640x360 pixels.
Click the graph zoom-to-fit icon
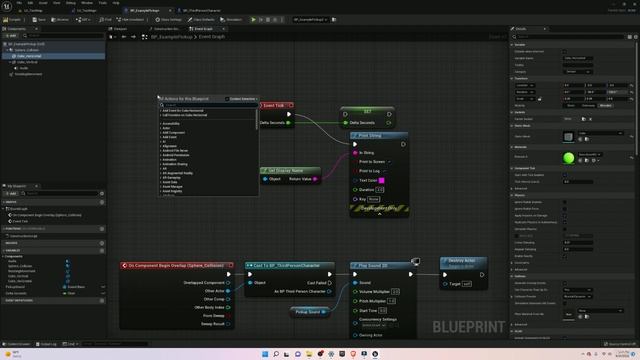(144, 37)
